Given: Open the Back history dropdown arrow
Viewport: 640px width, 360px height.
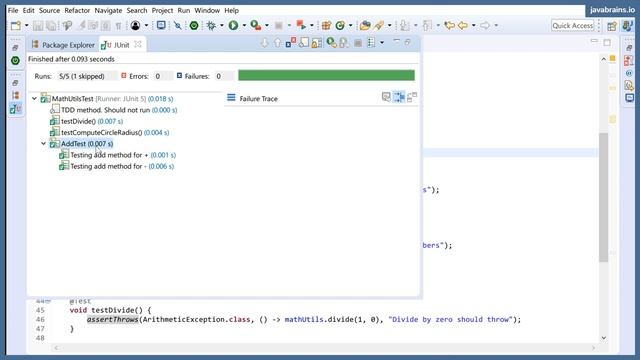Looking at the screenshot, I should click(473, 25).
